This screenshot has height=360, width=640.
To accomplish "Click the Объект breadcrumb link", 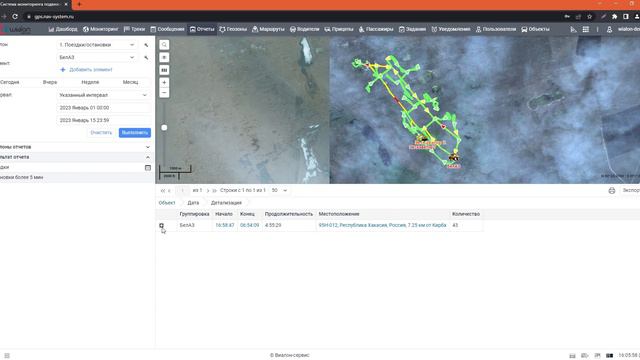I will point(167,203).
